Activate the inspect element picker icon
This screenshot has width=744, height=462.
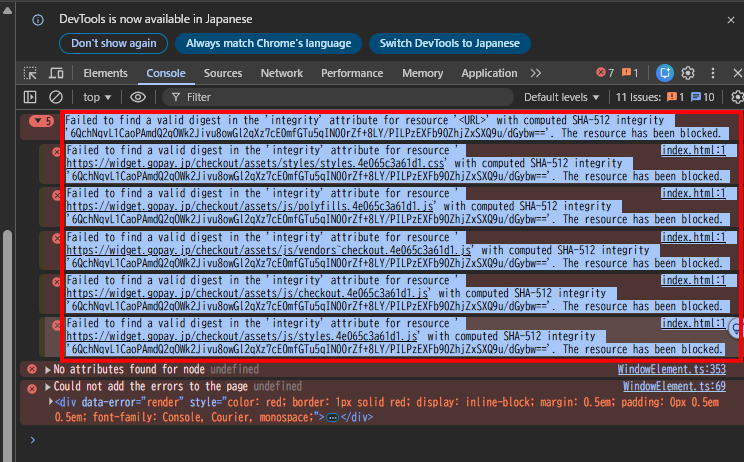(x=30, y=73)
